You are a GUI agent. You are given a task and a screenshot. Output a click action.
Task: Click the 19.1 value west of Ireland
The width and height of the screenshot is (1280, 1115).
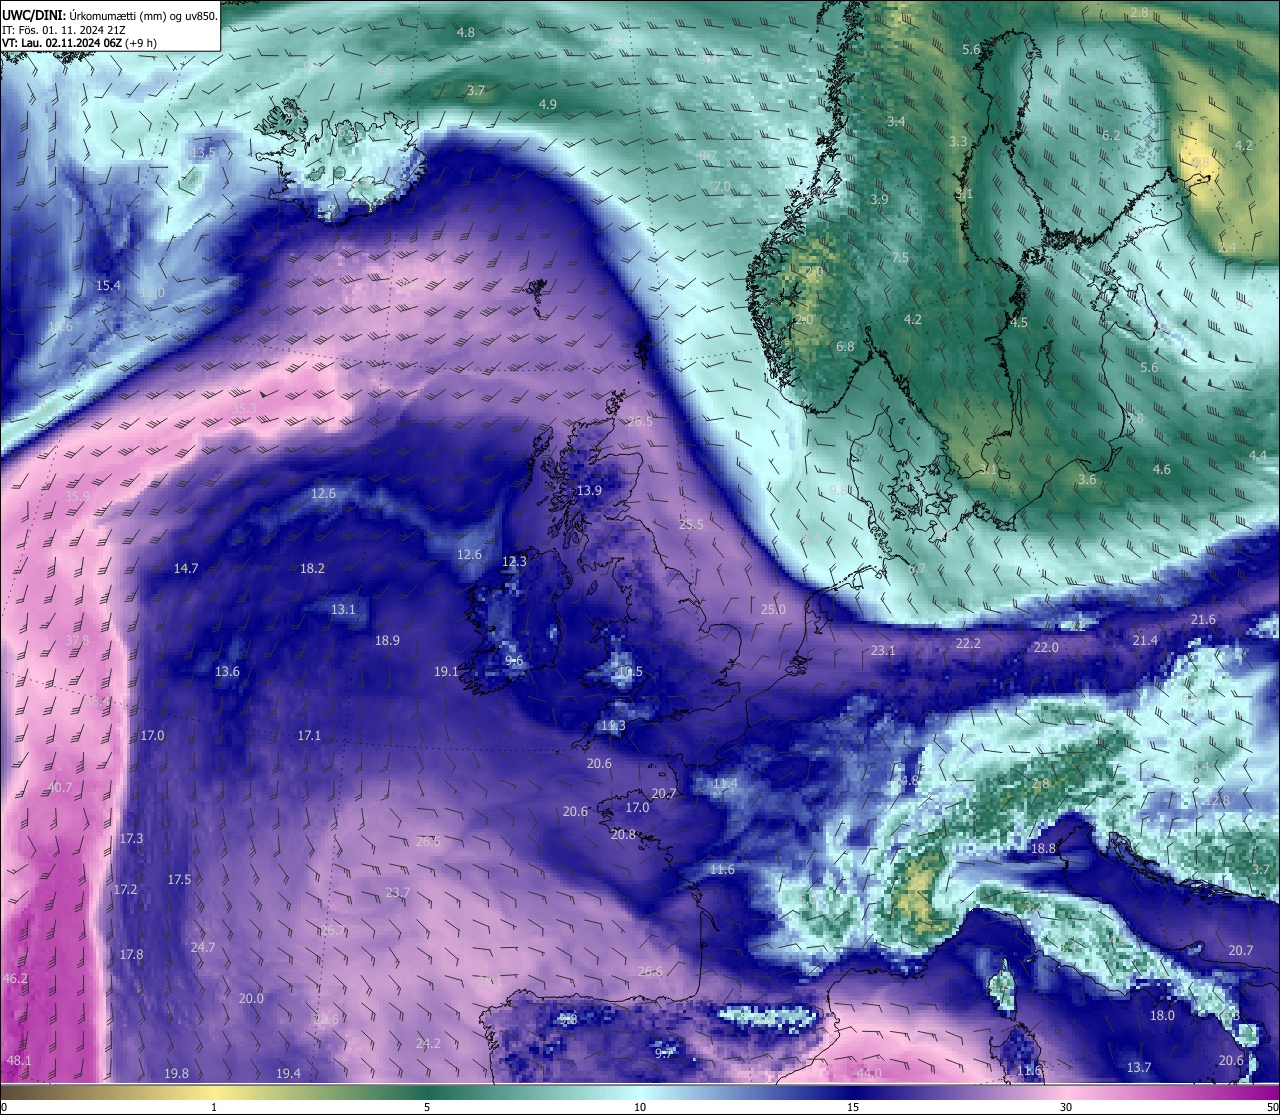click(x=446, y=672)
